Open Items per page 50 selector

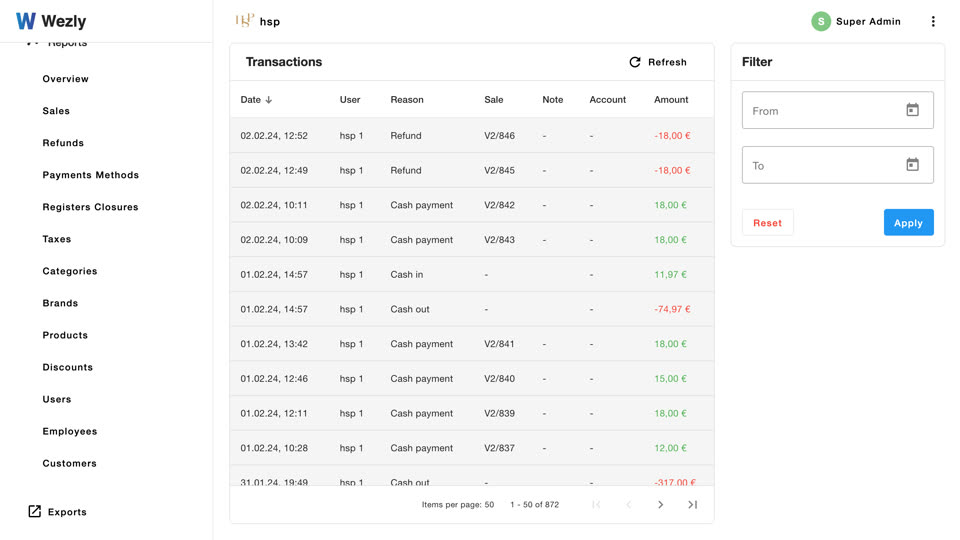[x=457, y=504]
